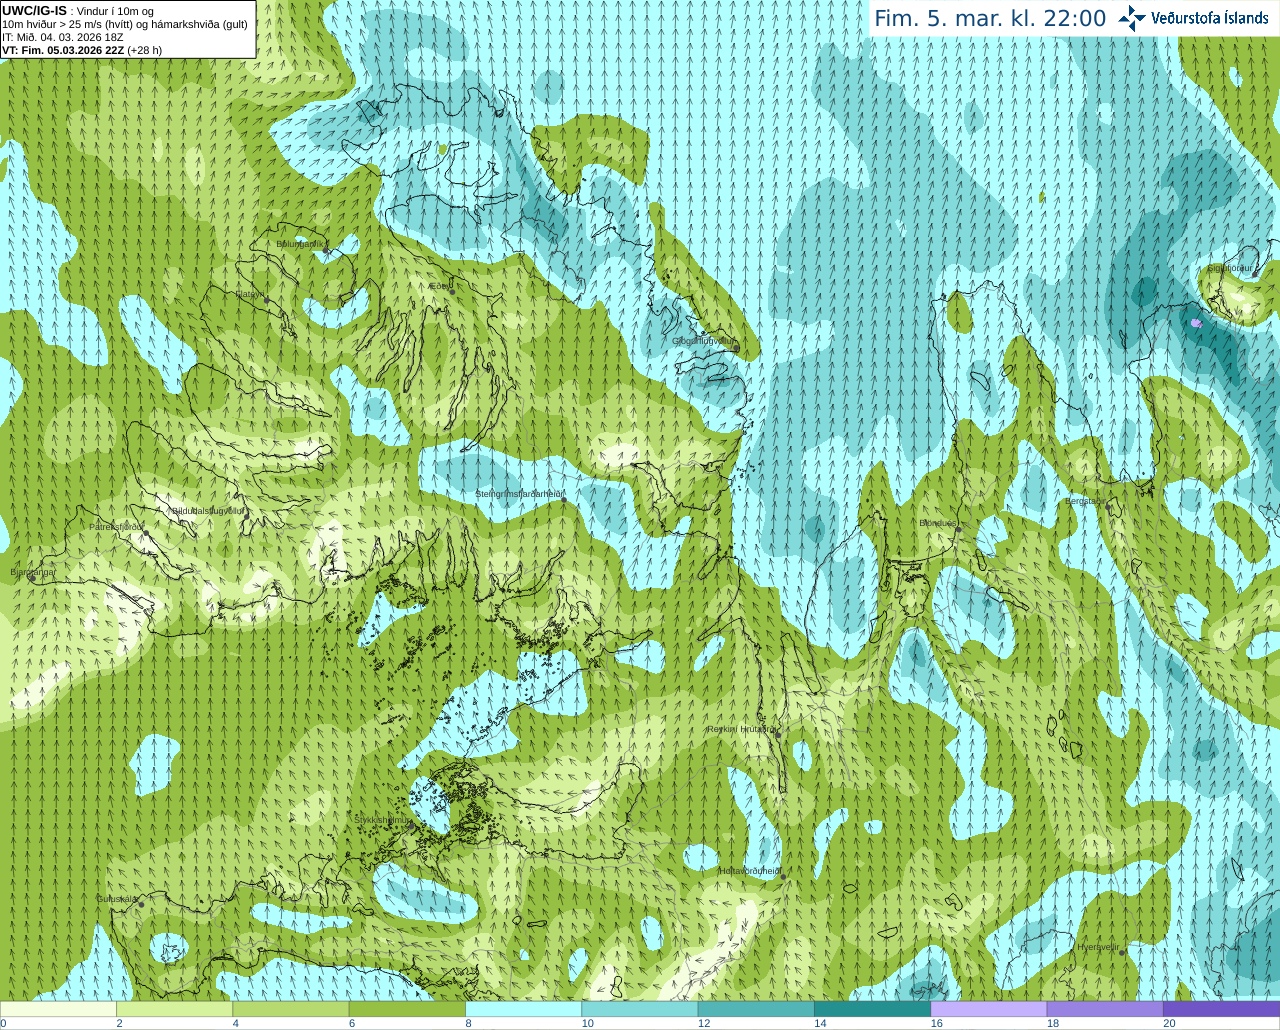Click the 12–14 m/s teal legend swatch
Screen dimensions: 1280x1030
[x=756, y=1008]
